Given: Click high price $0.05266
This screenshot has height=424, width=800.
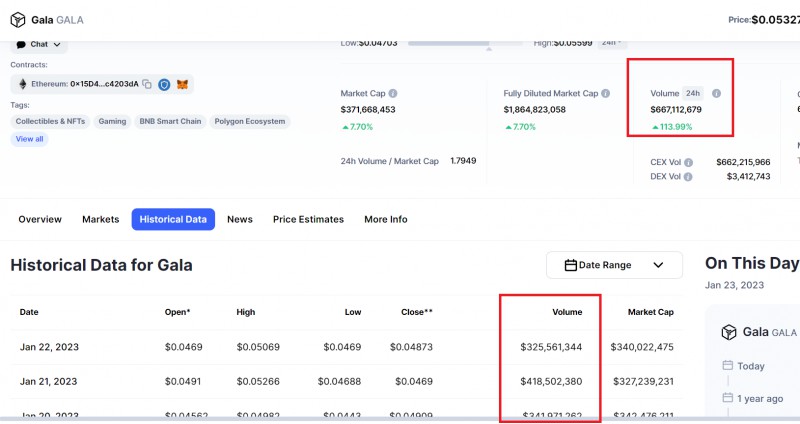Looking at the screenshot, I should (258, 382).
